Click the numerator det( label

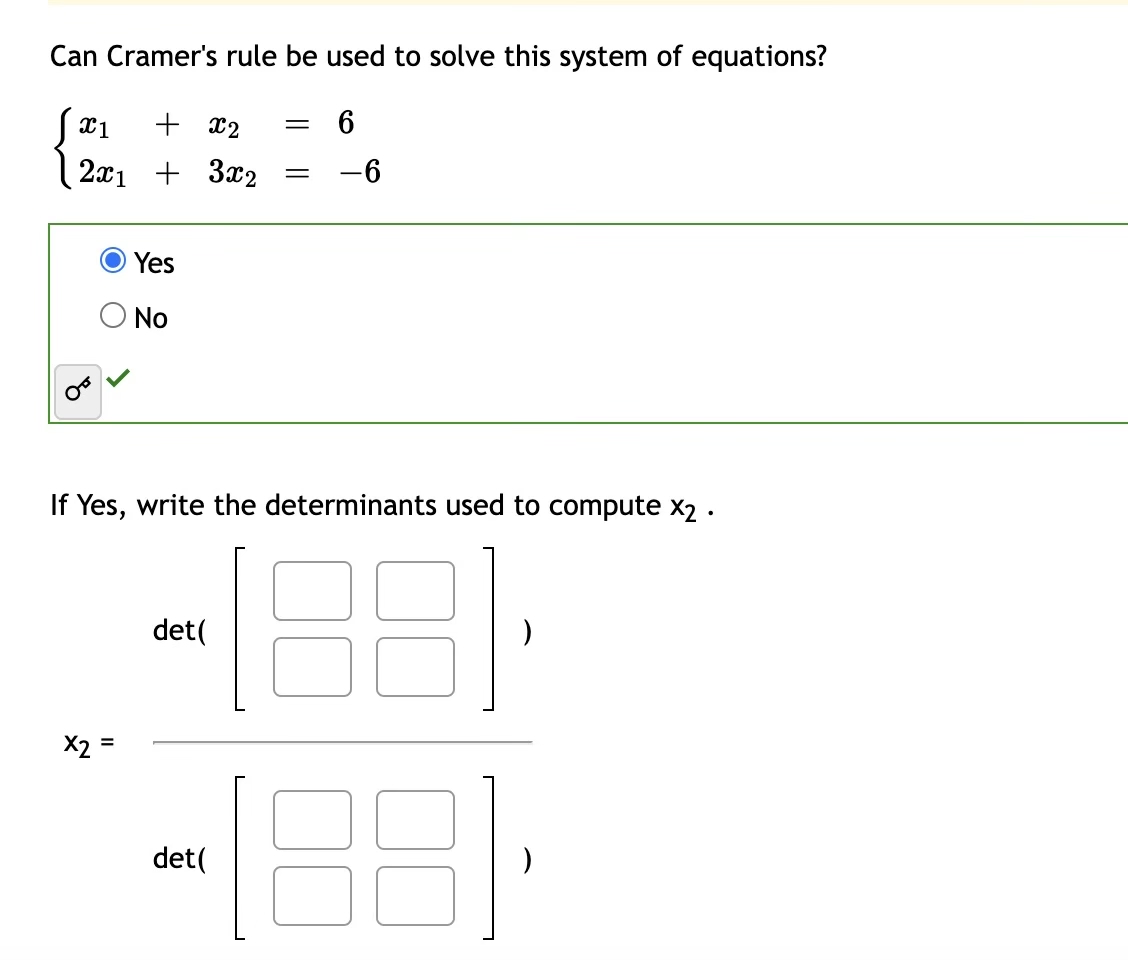coord(179,630)
